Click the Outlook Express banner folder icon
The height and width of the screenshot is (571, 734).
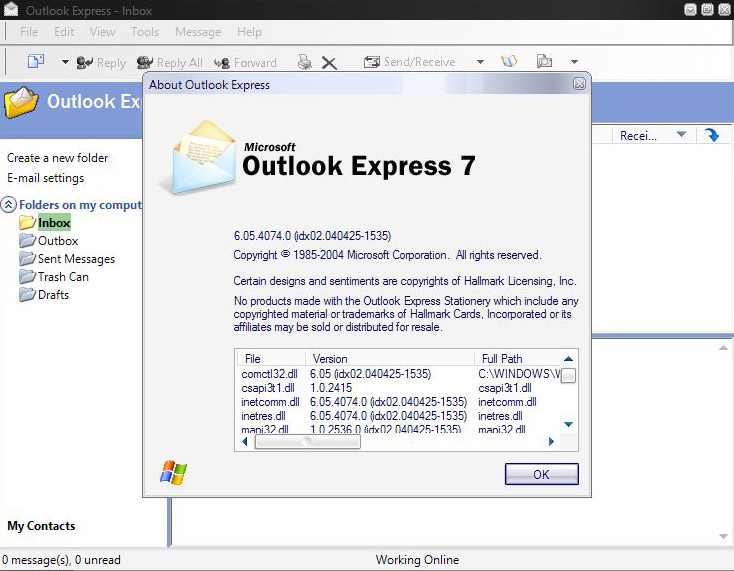pyautogui.click(x=21, y=102)
